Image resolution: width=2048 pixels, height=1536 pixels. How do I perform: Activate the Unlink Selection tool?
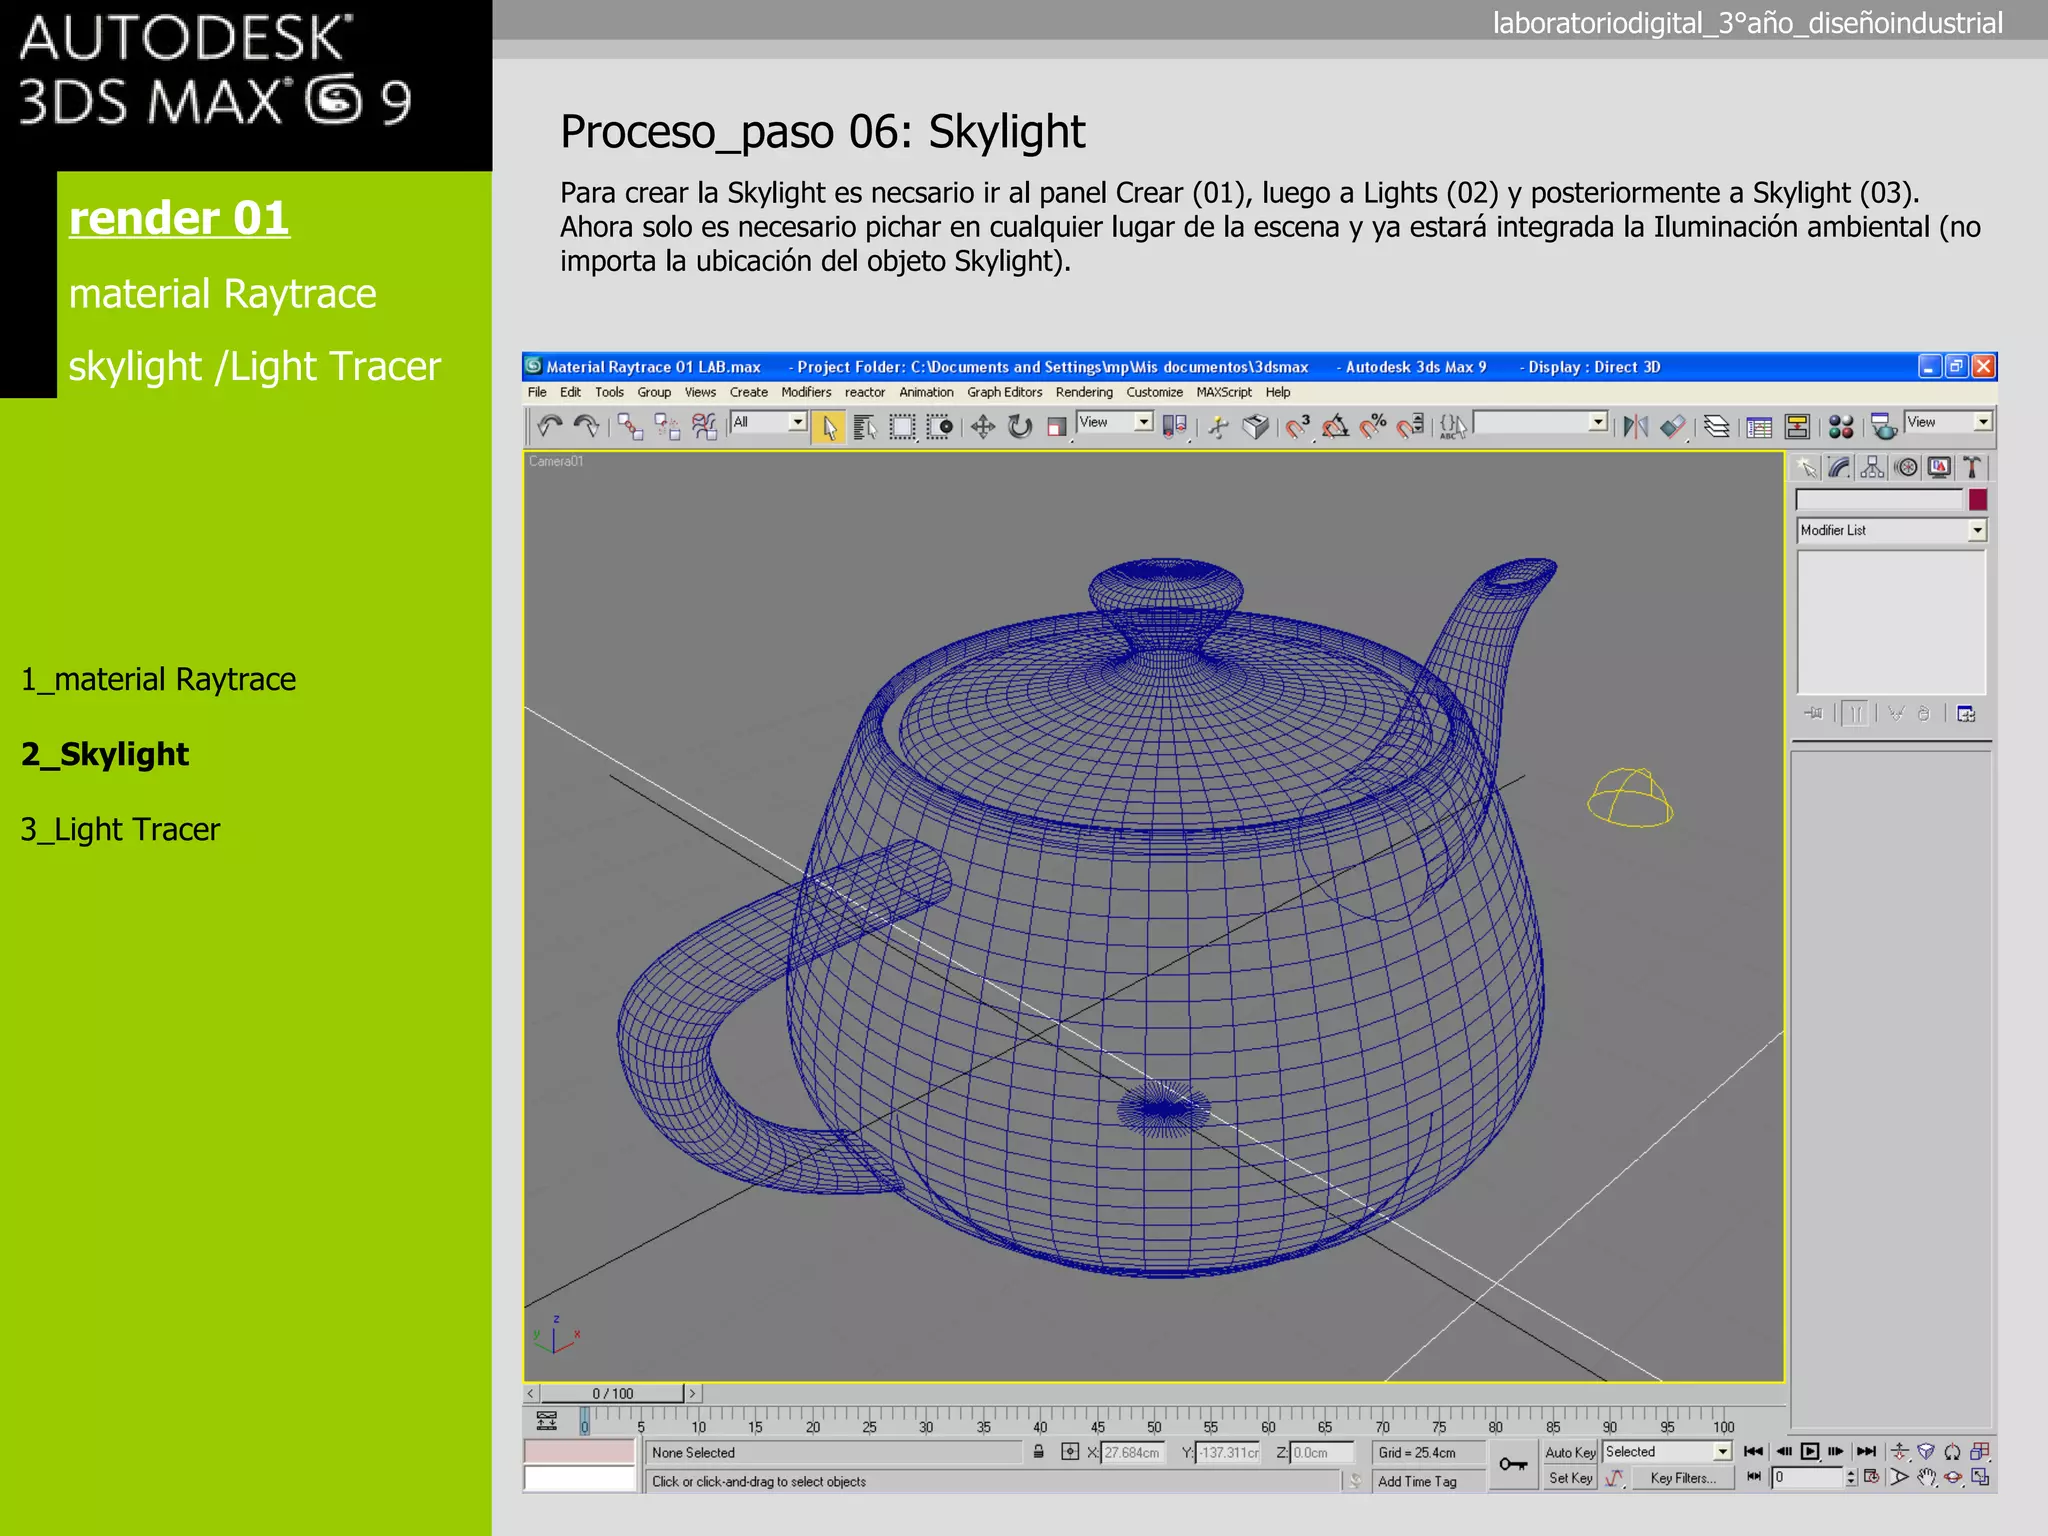point(667,427)
